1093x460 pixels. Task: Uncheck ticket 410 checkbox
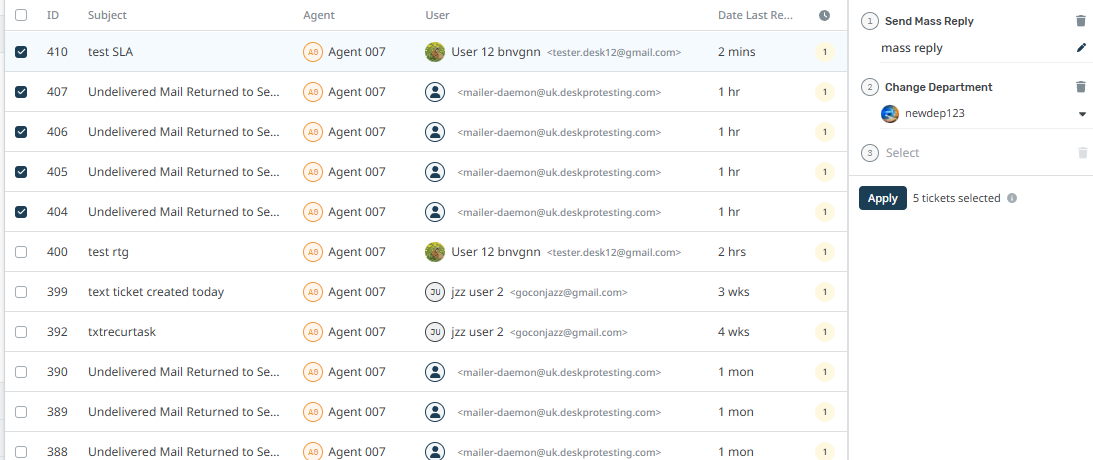(x=22, y=52)
